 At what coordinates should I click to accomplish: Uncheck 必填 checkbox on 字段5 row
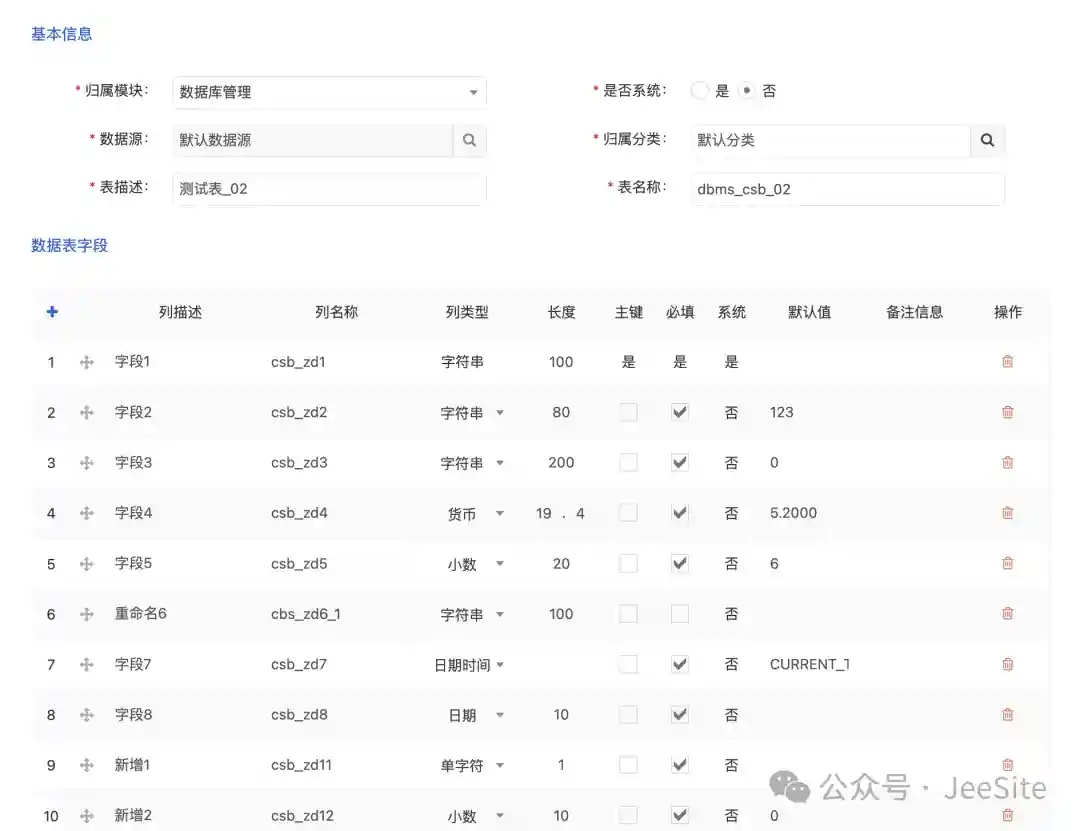point(680,563)
